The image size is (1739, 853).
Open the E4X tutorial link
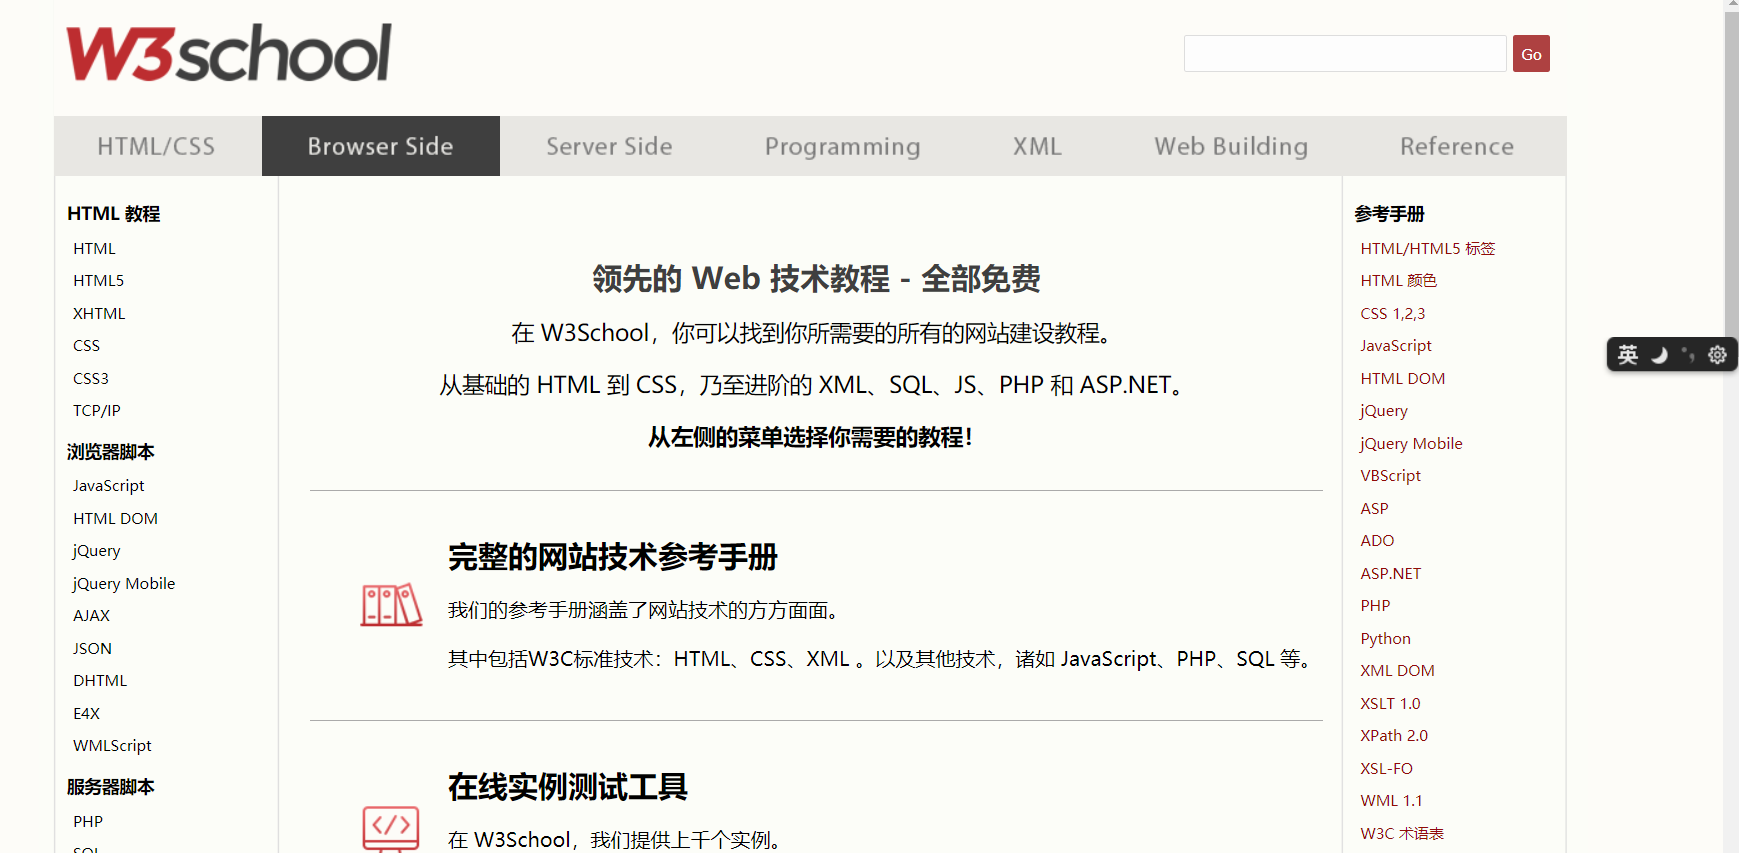click(x=86, y=713)
